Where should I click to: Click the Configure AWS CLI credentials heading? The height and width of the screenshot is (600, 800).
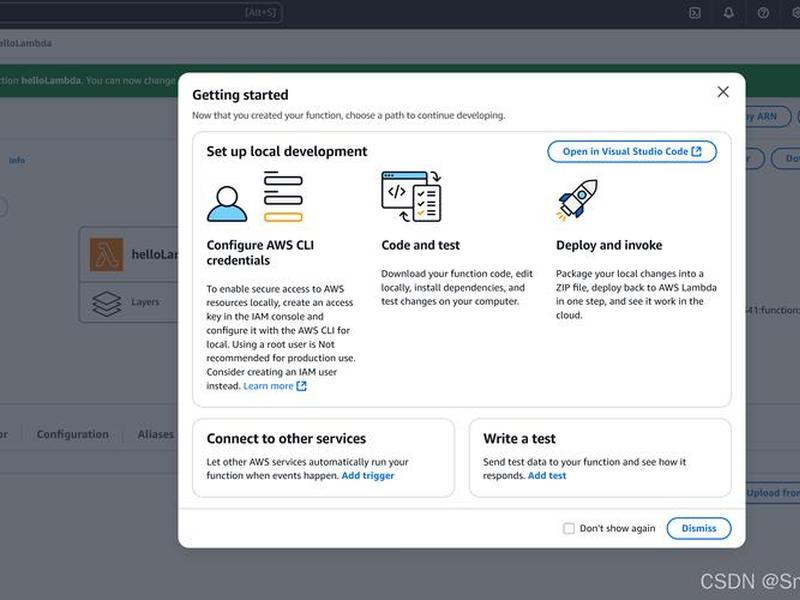(260, 253)
